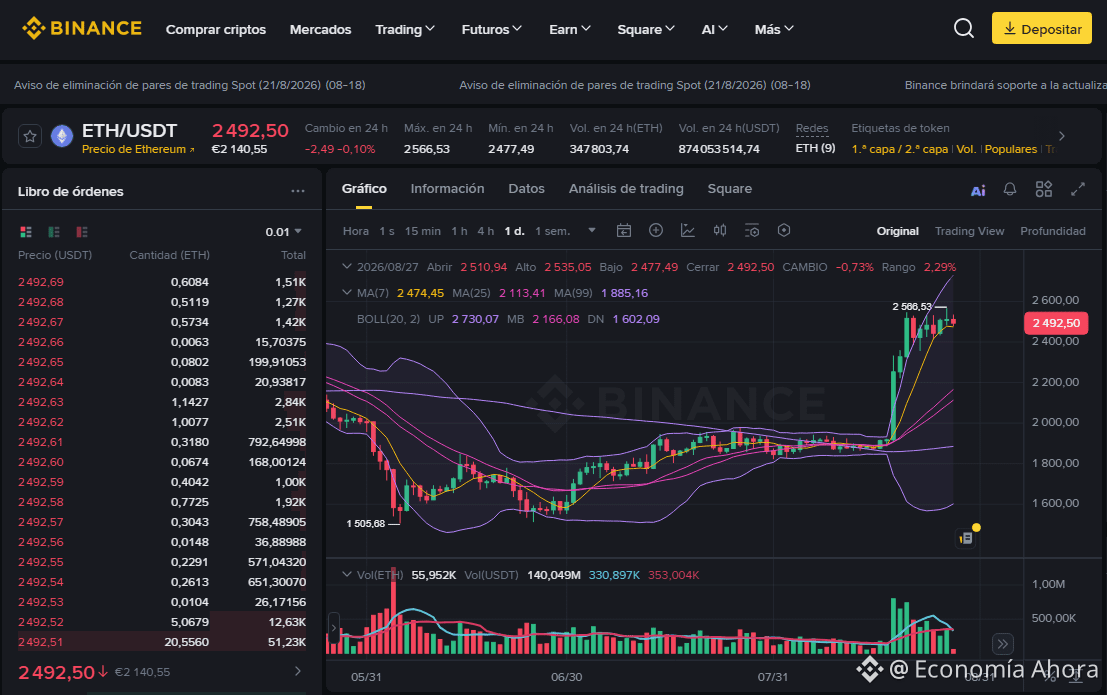The image size is (1107, 695).
Task: Open Binance brindará soporte announcement
Action: (x=1006, y=85)
